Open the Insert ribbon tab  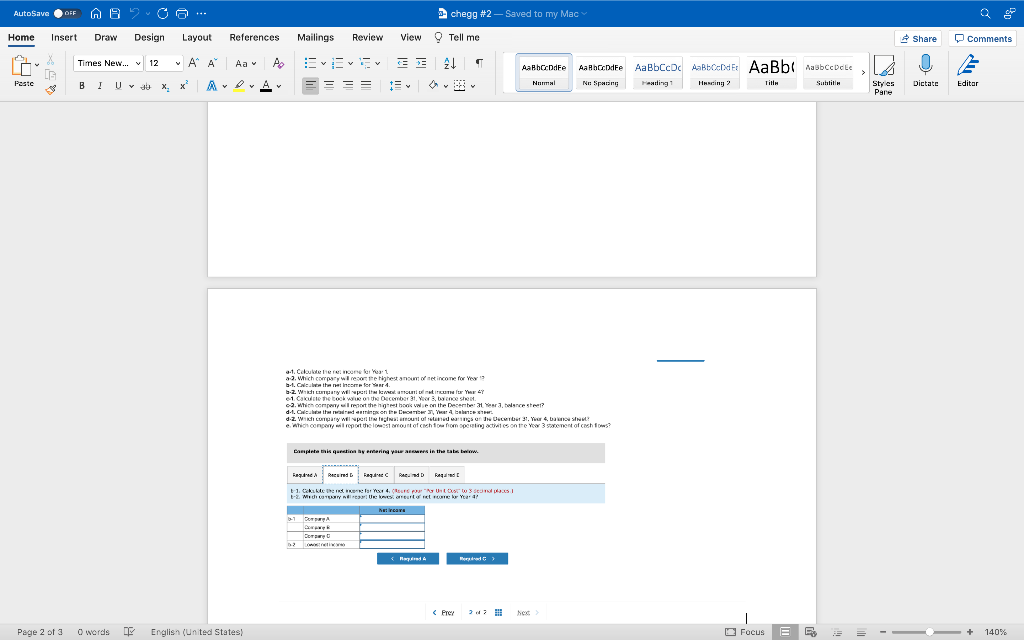pos(64,37)
